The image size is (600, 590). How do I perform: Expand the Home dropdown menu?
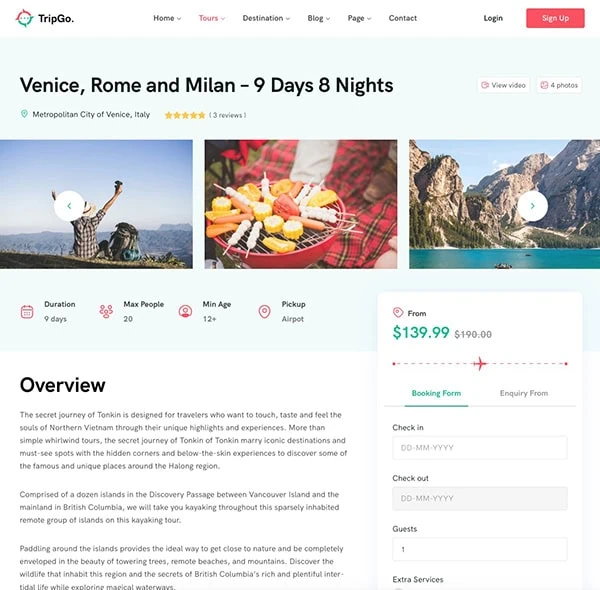click(167, 18)
